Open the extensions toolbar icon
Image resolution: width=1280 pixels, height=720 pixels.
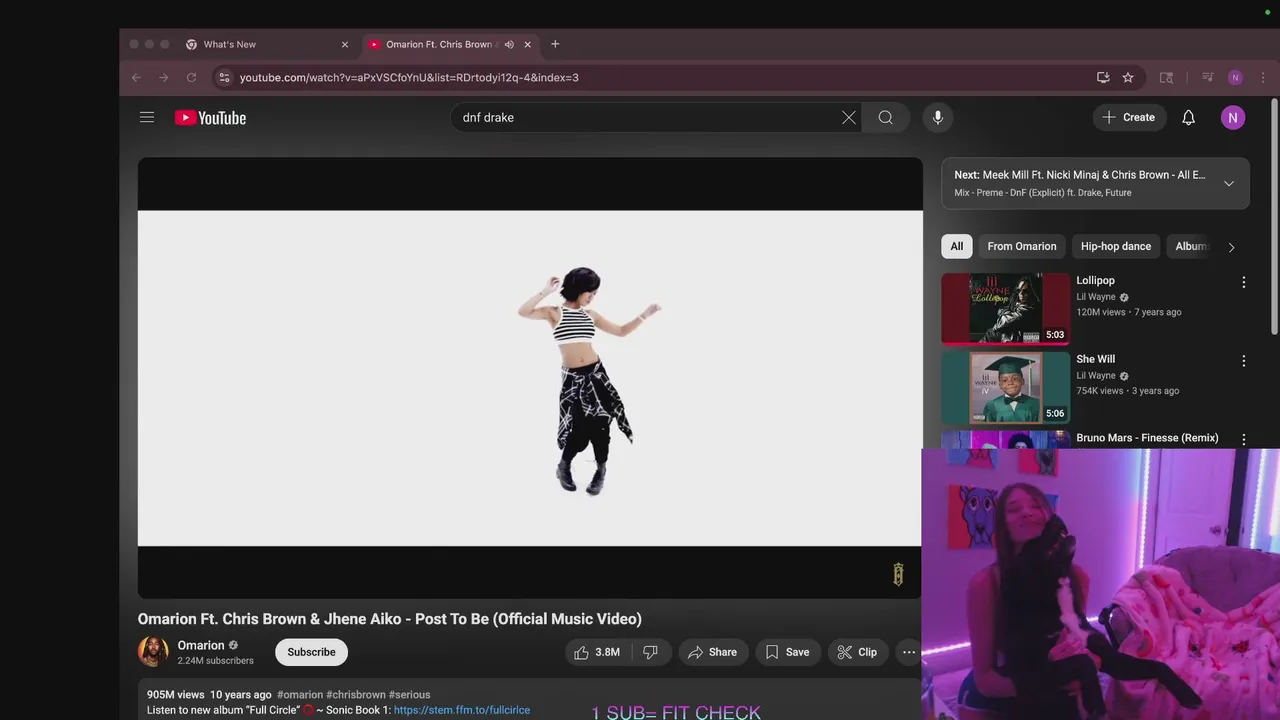1166,77
